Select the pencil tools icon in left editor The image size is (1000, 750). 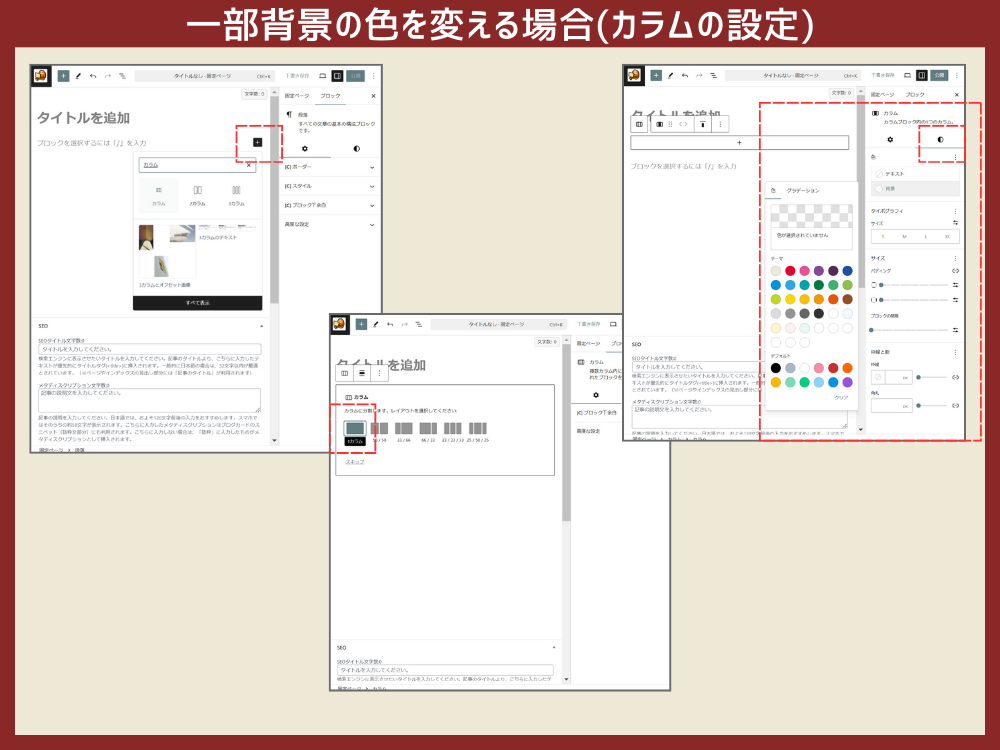78,76
